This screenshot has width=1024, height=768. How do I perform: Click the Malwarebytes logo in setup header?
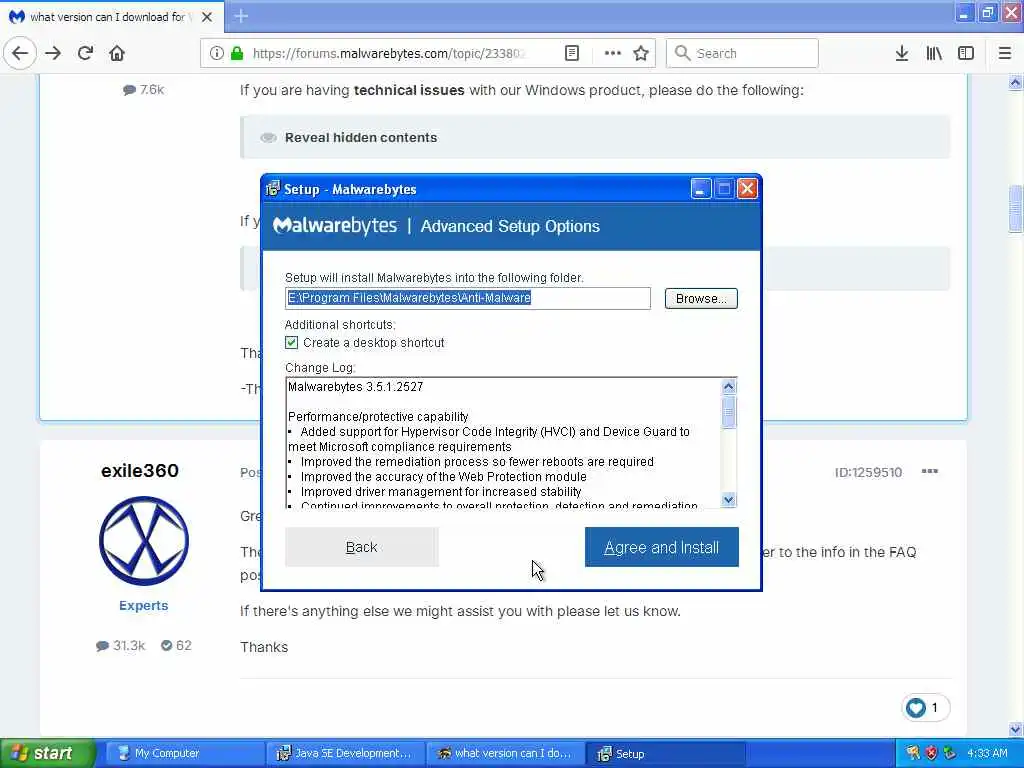click(335, 226)
